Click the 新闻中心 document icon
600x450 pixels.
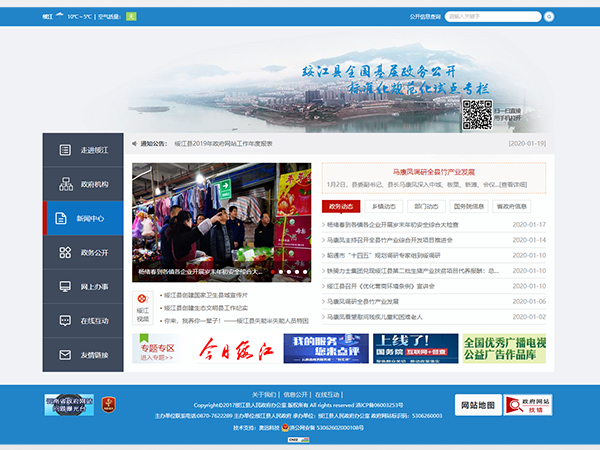point(61,218)
